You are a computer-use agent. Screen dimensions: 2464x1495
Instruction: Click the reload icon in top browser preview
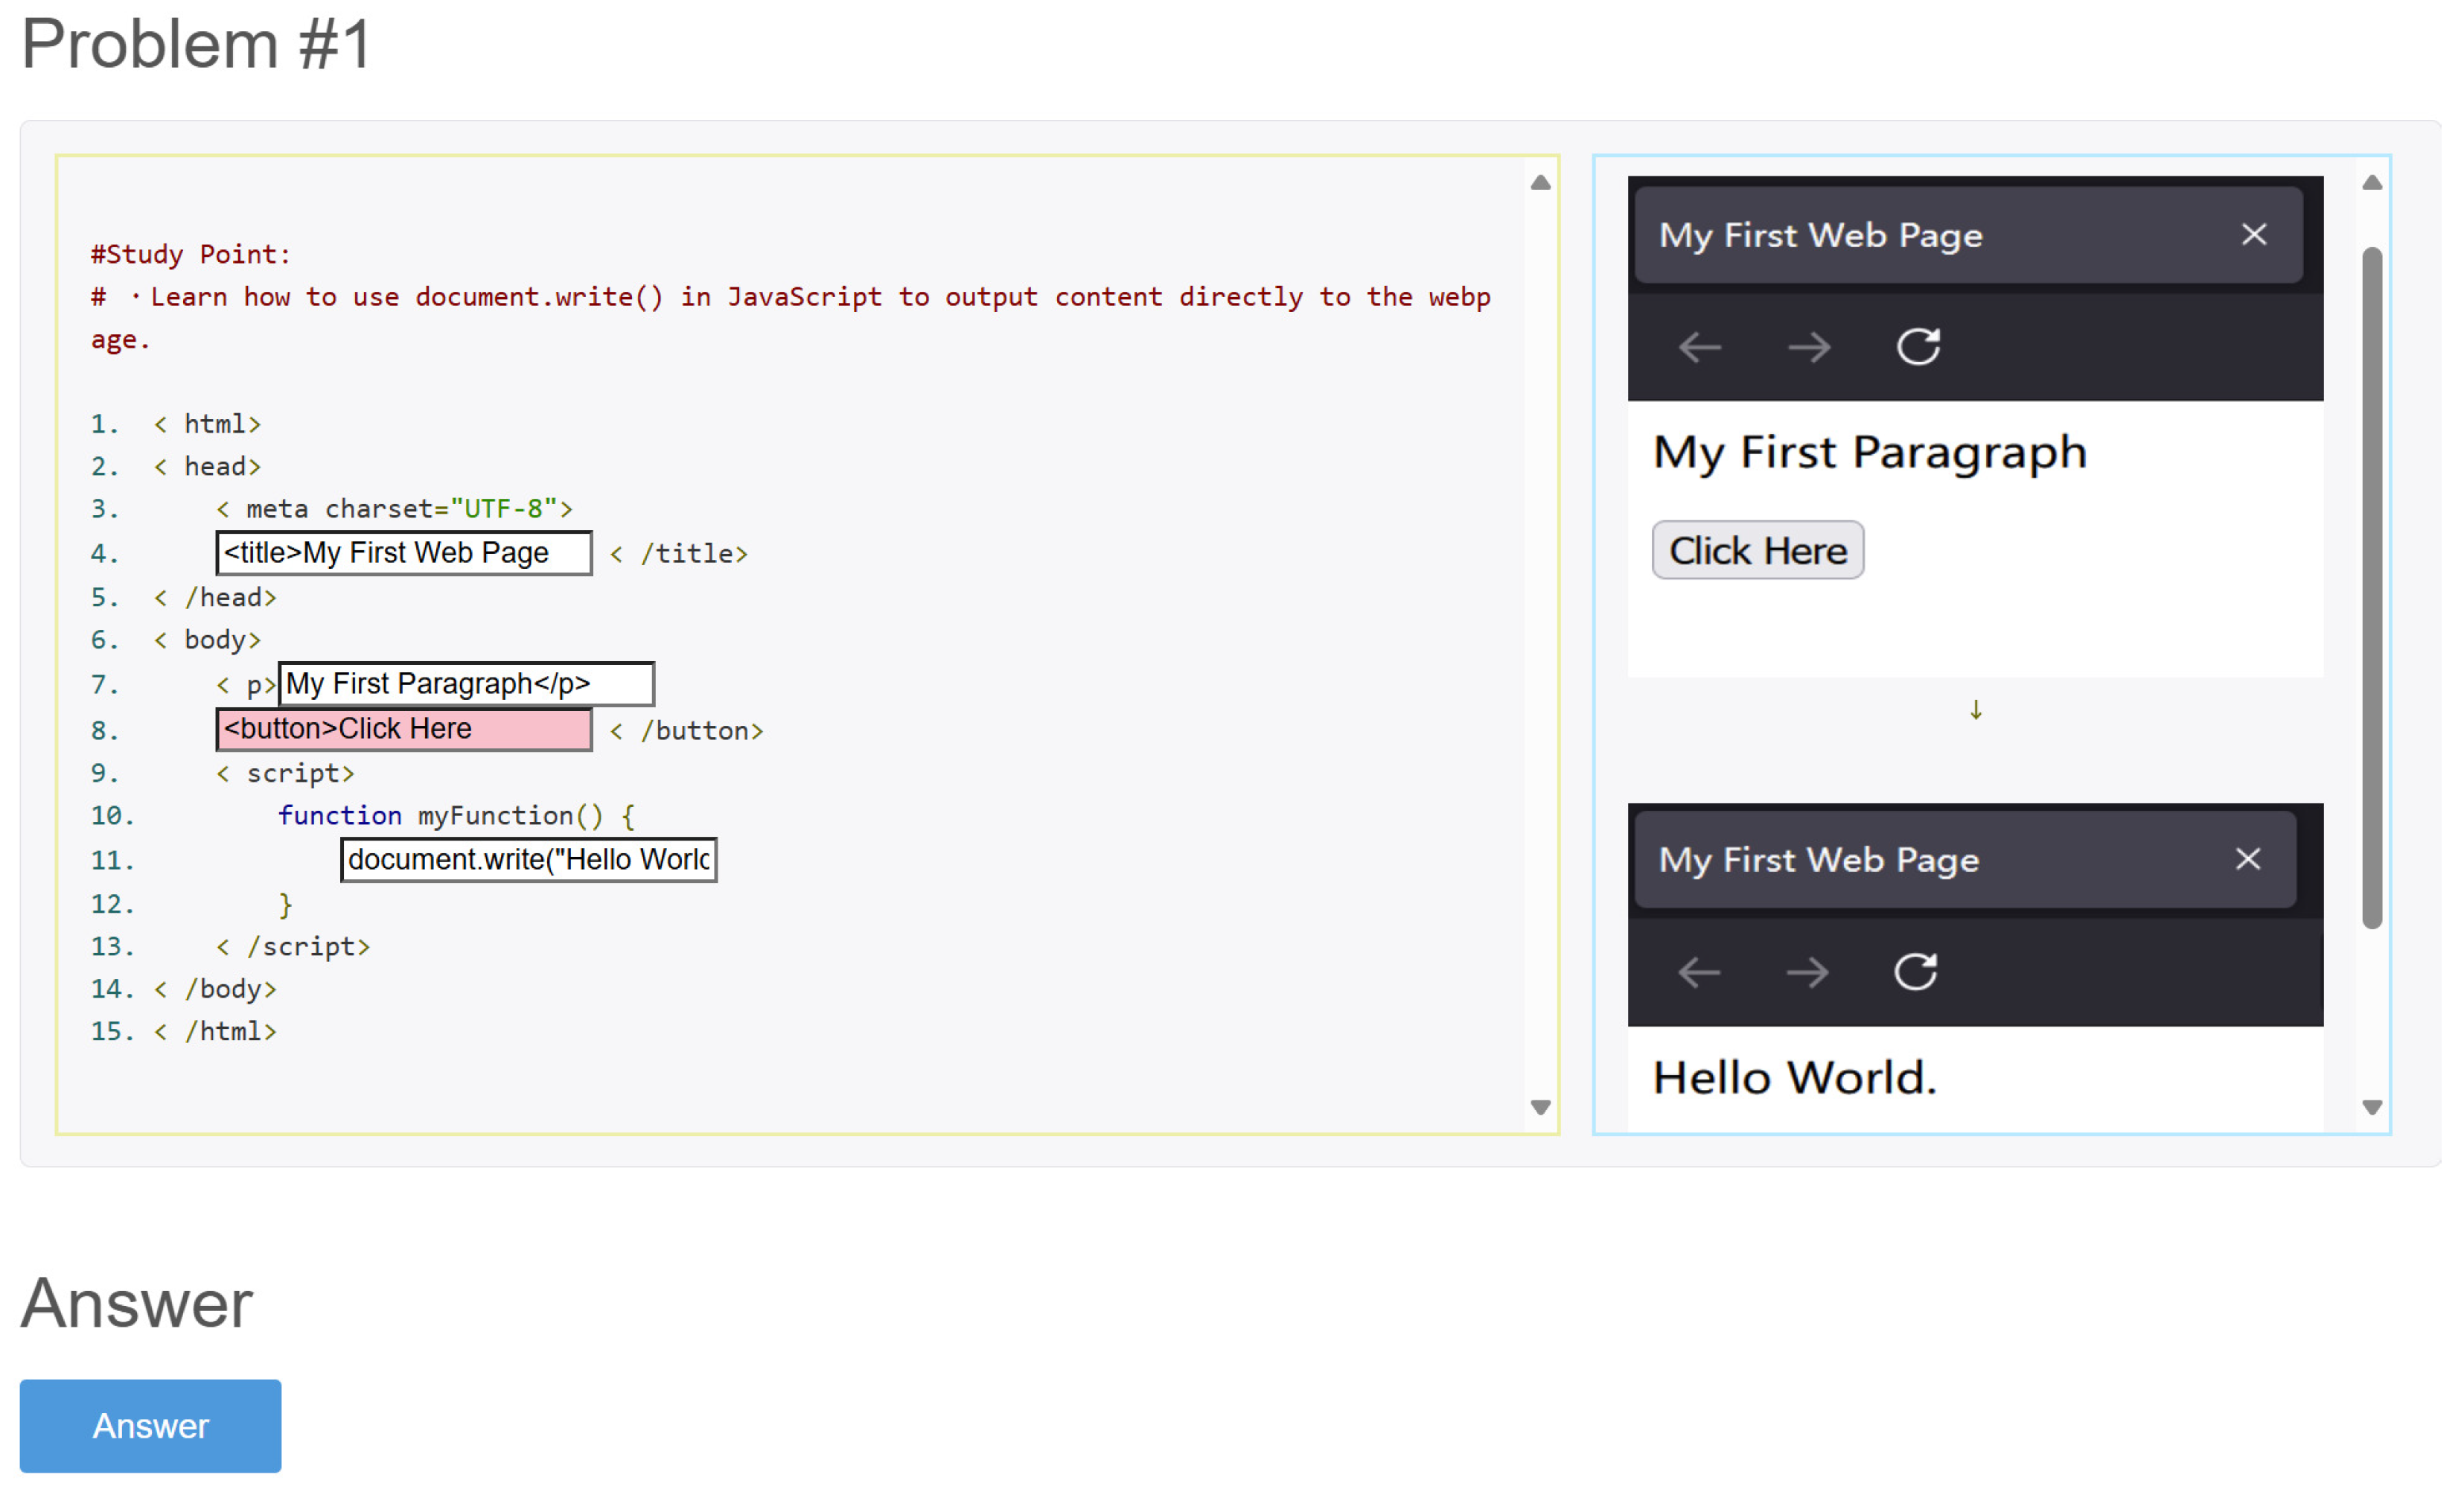1917,347
